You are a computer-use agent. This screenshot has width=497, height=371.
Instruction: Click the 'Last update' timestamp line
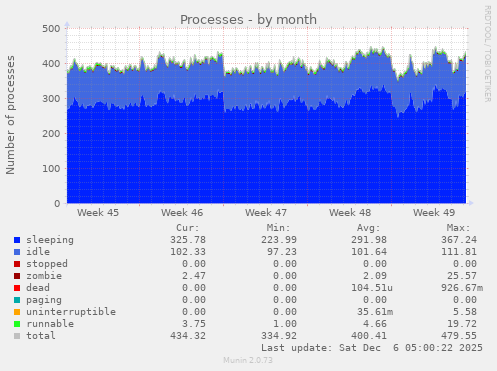pyautogui.click(x=372, y=348)
